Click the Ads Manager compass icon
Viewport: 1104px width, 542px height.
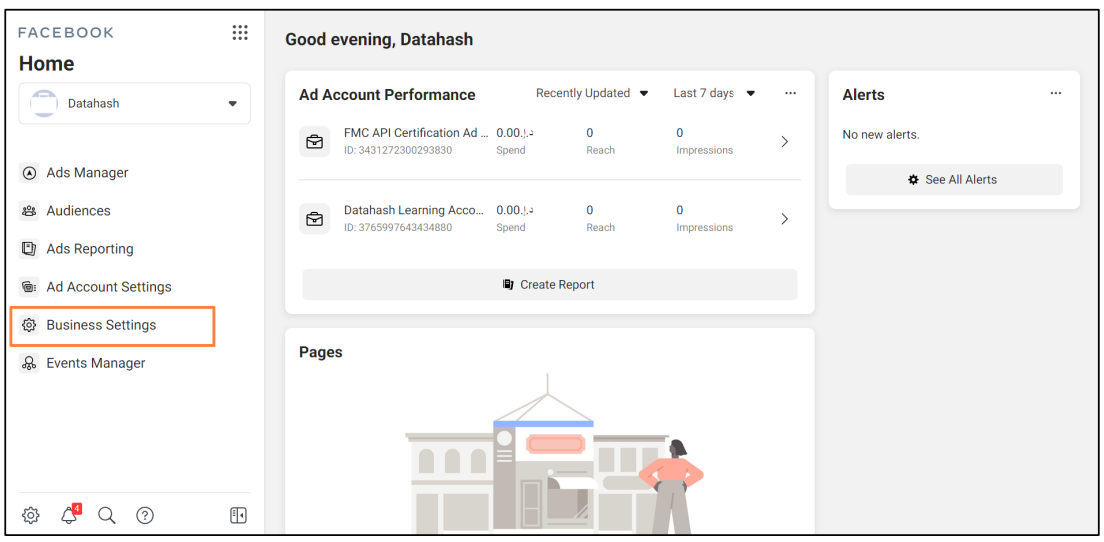[x=30, y=173]
